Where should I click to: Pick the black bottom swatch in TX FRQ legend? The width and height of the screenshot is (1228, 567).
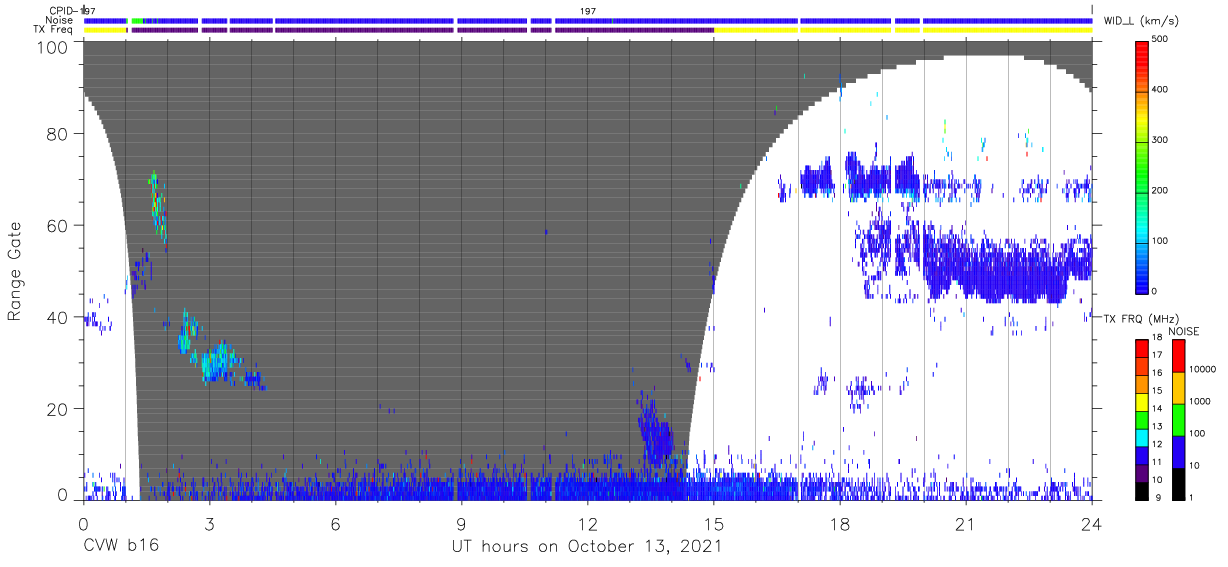coord(1143,491)
